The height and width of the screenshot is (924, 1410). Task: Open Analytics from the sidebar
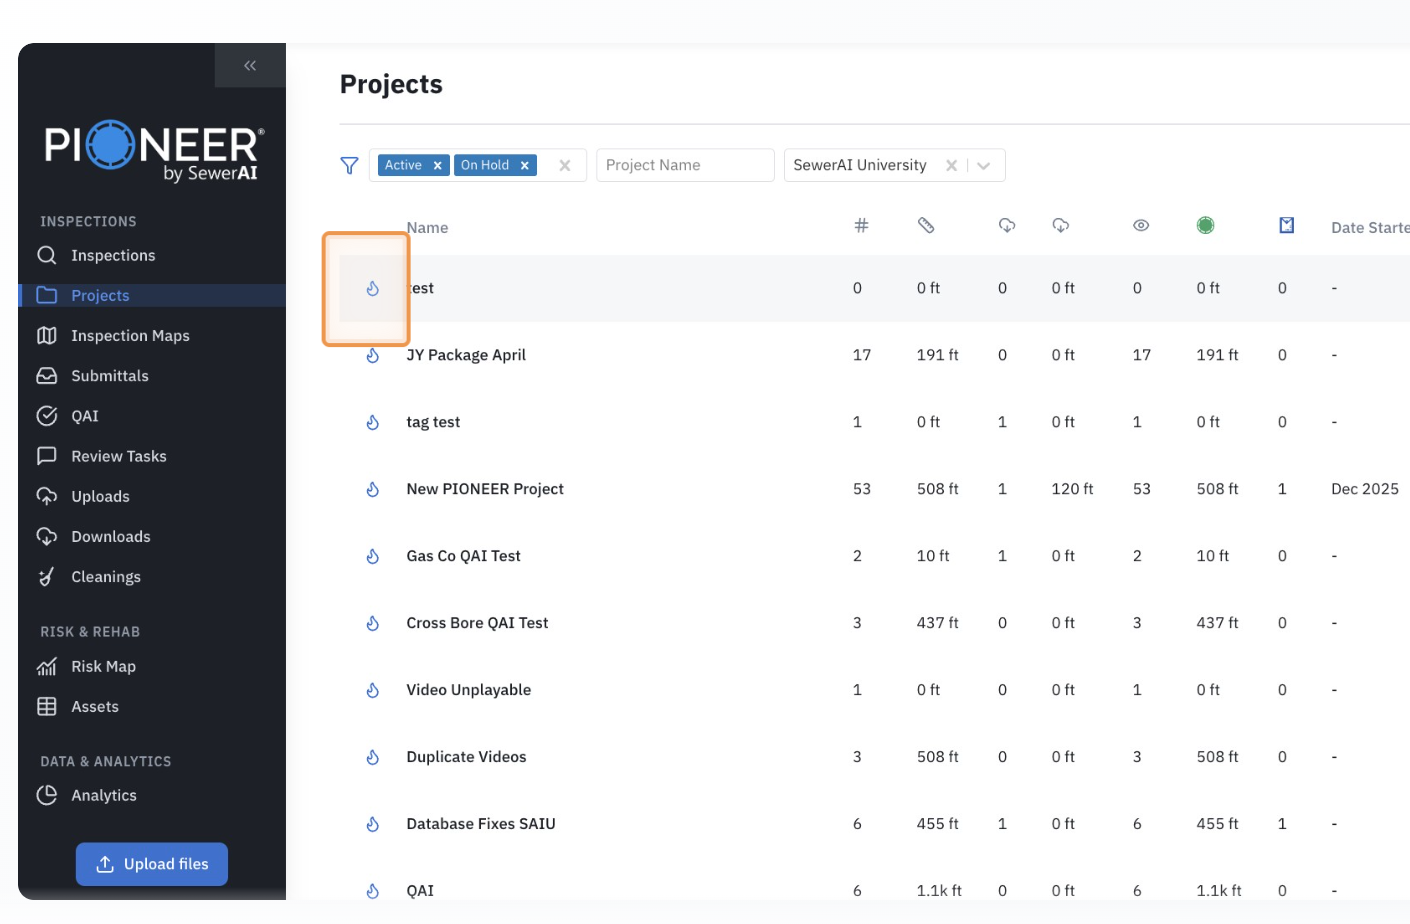click(104, 796)
